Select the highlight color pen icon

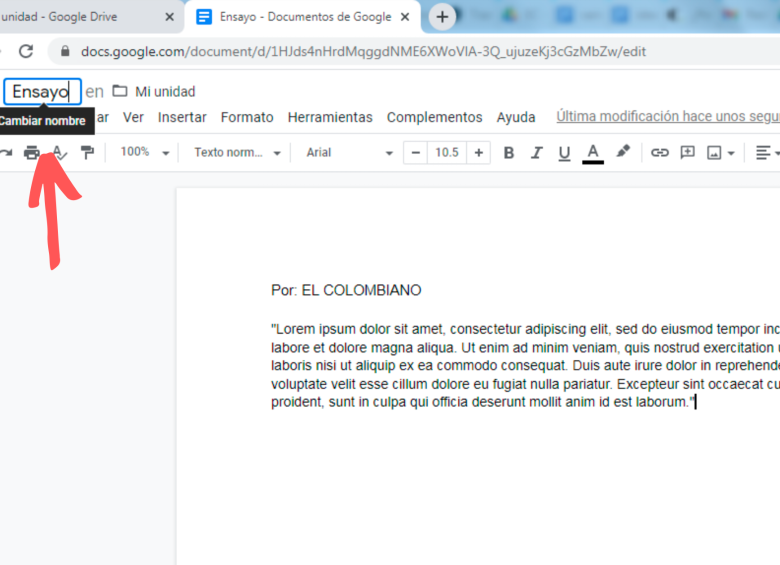(x=623, y=152)
